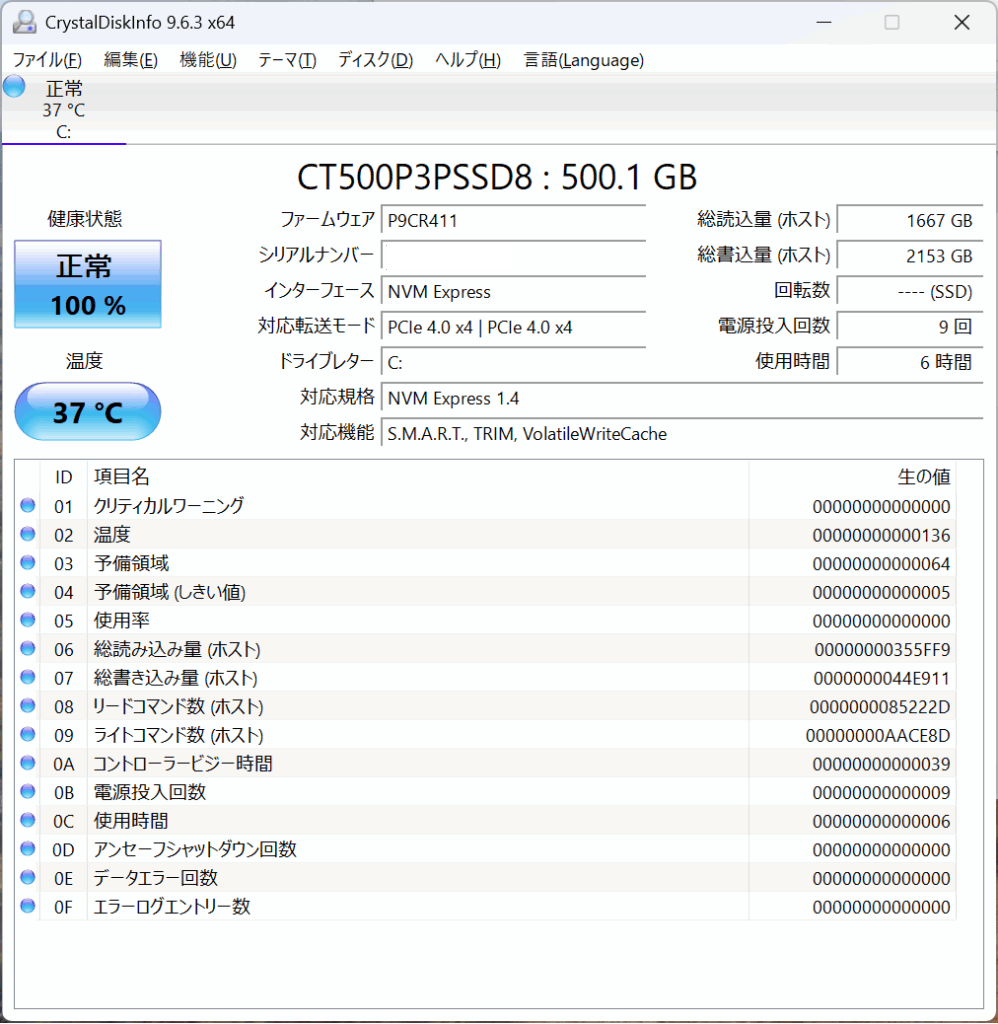Click status orb for 0B 電源投入回数 row

pos(27,792)
